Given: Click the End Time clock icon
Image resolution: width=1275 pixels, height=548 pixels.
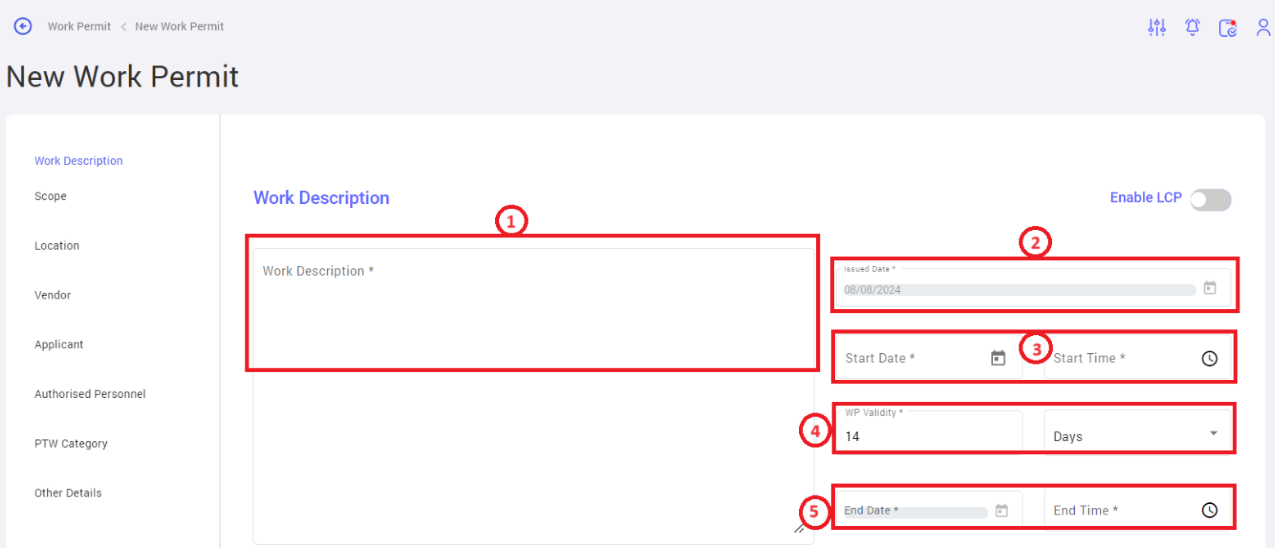Looking at the screenshot, I should click(x=1210, y=510).
